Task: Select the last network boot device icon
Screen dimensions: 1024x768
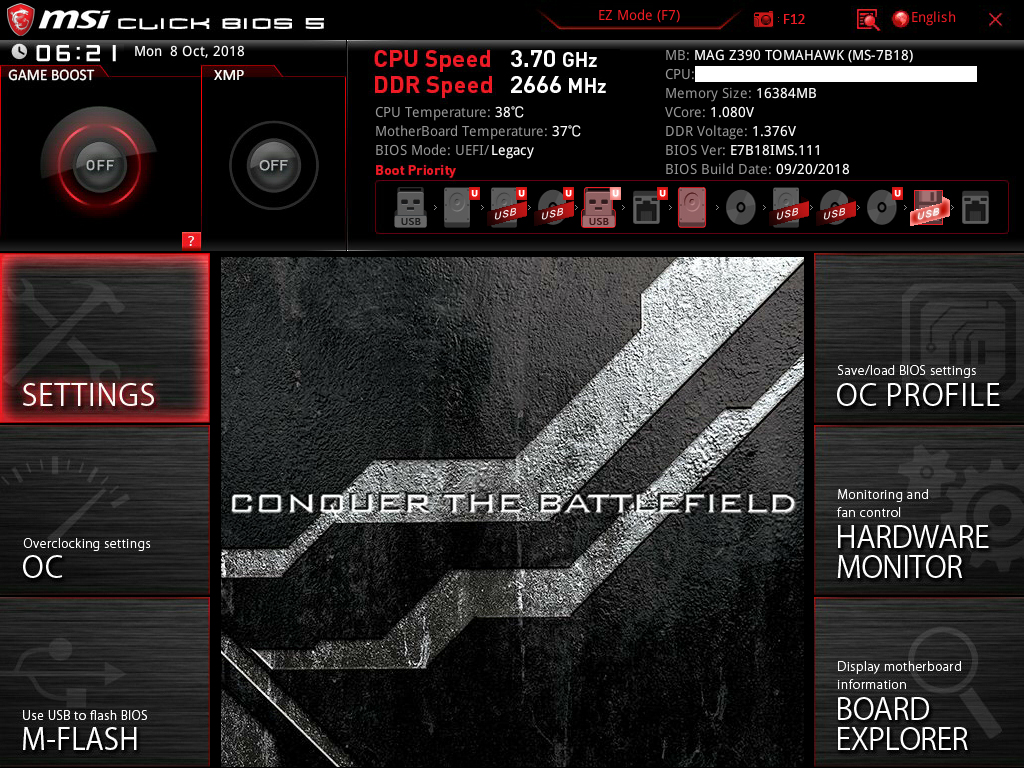Action: [x=975, y=208]
